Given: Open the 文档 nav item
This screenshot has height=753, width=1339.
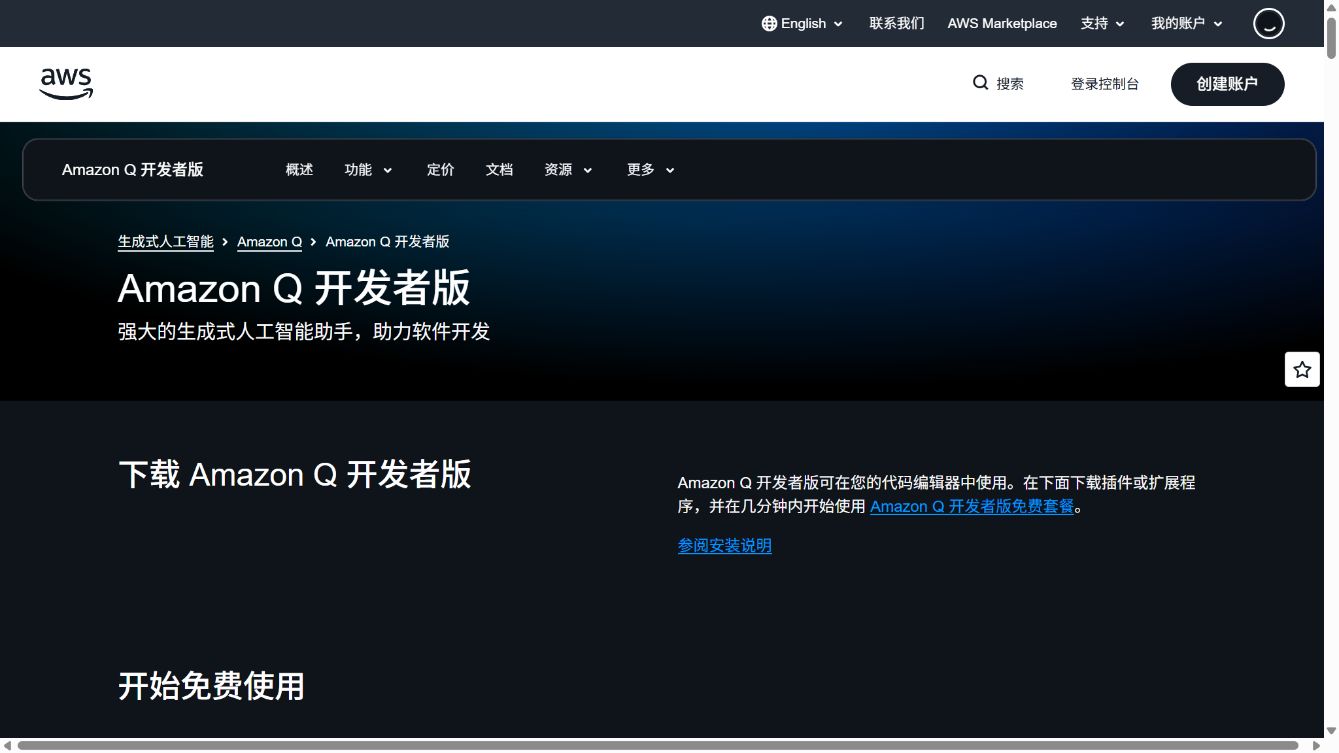Looking at the screenshot, I should click(499, 170).
